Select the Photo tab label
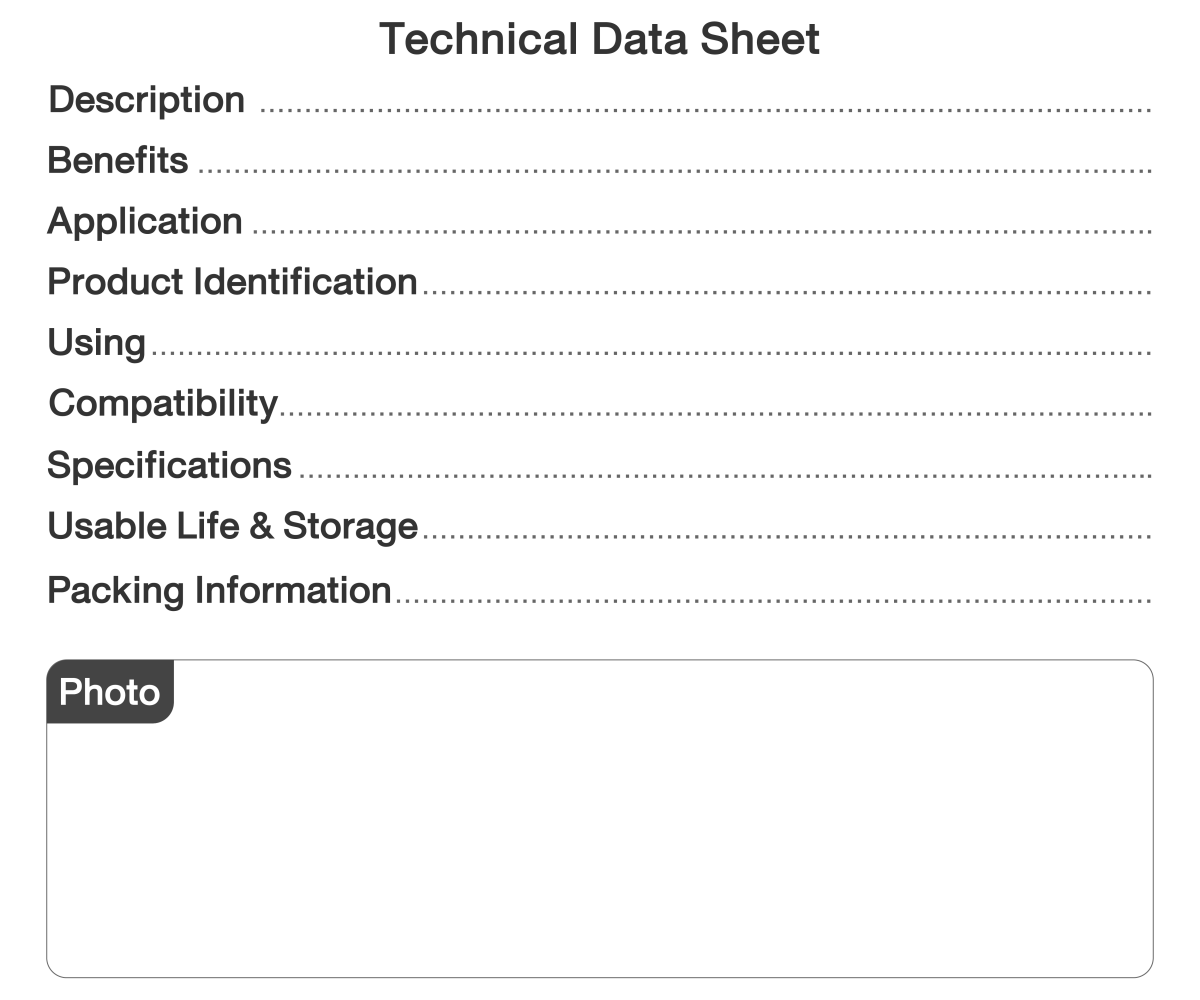Image resolution: width=1200 pixels, height=1000 pixels. click(x=110, y=692)
